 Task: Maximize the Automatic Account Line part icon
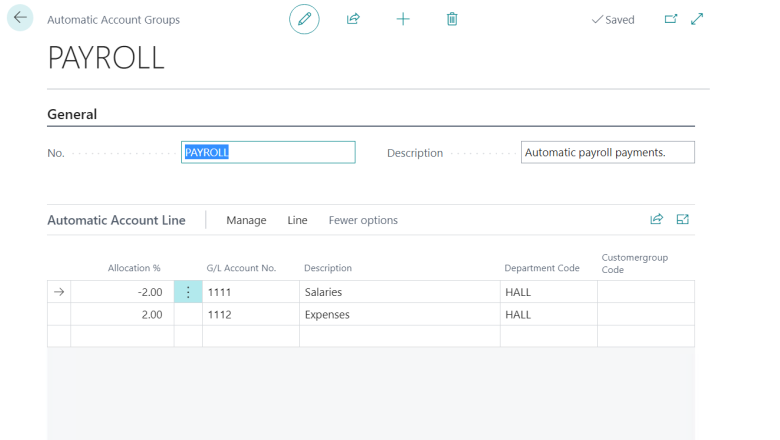click(x=682, y=219)
